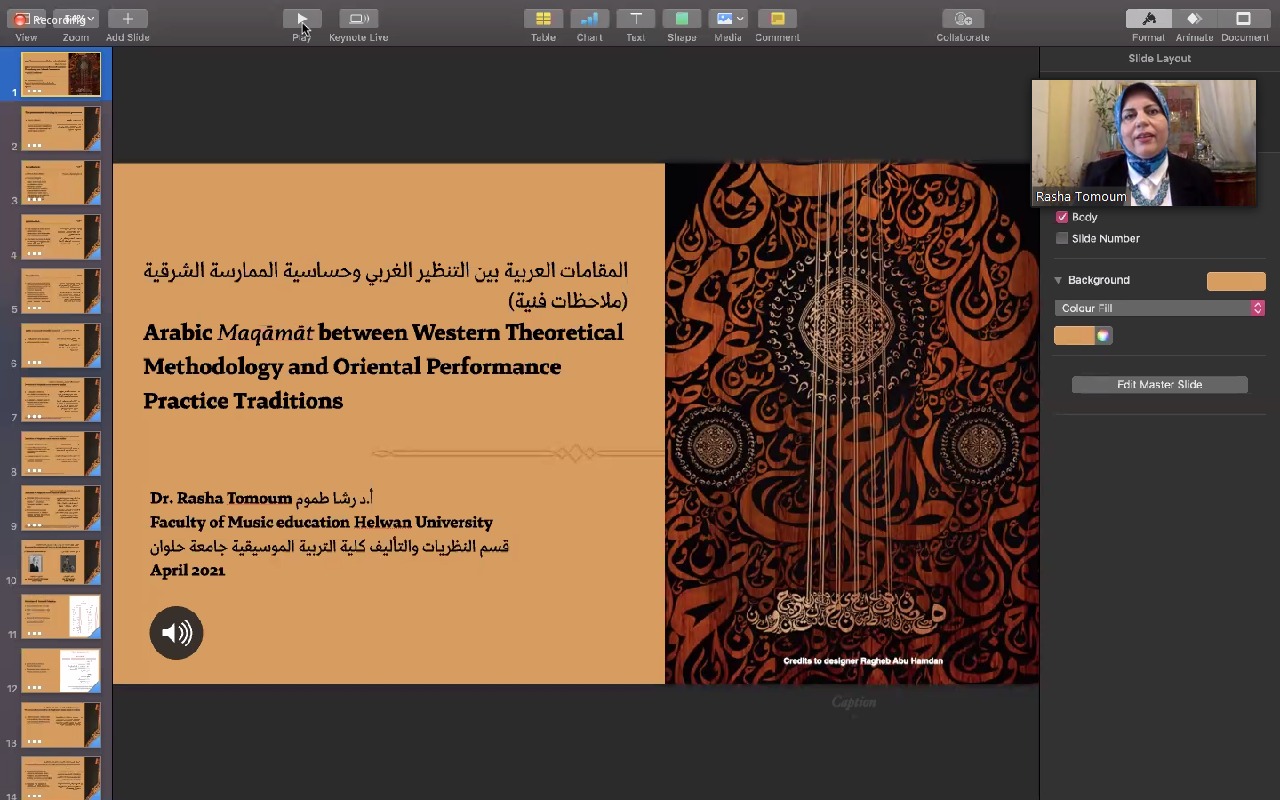Select slide 8 thumbnail in navigator

tap(61, 453)
